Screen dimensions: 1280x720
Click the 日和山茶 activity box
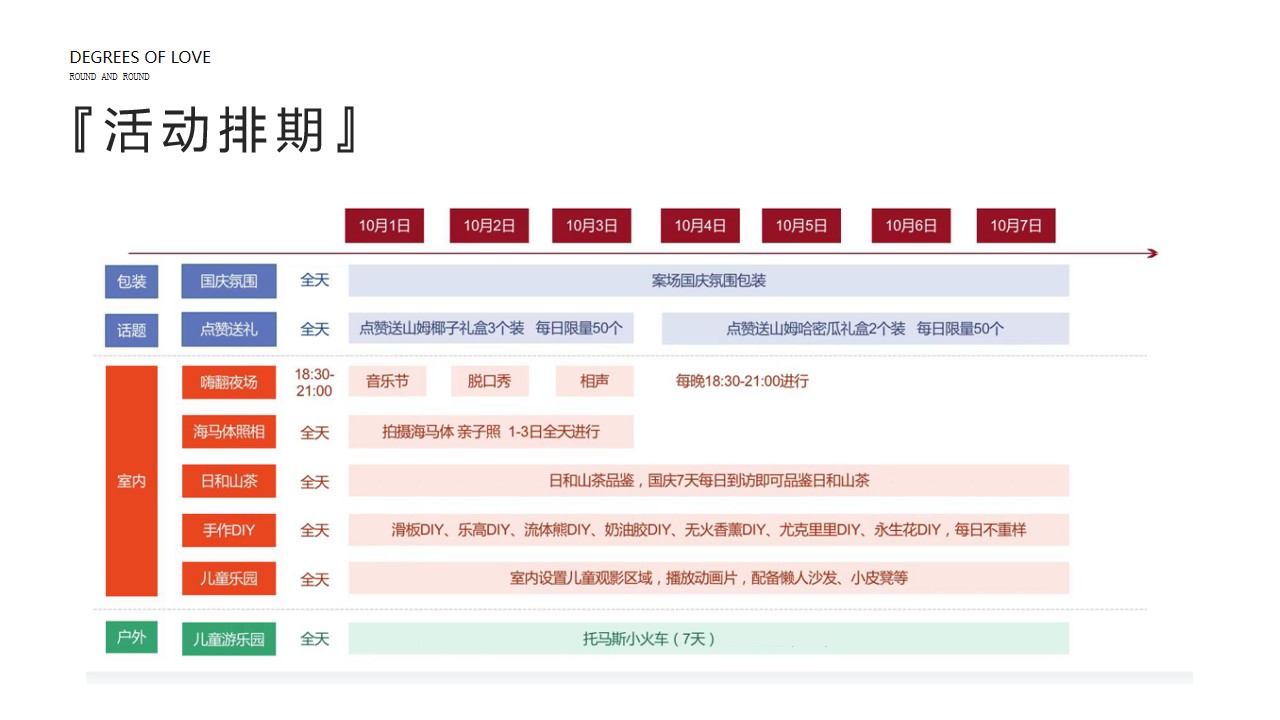(229, 481)
